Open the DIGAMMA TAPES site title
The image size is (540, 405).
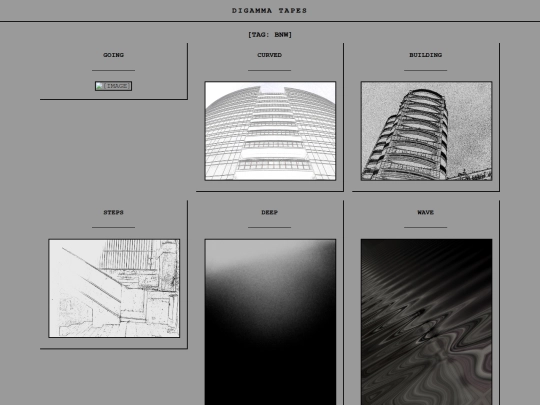pyautogui.click(x=269, y=11)
